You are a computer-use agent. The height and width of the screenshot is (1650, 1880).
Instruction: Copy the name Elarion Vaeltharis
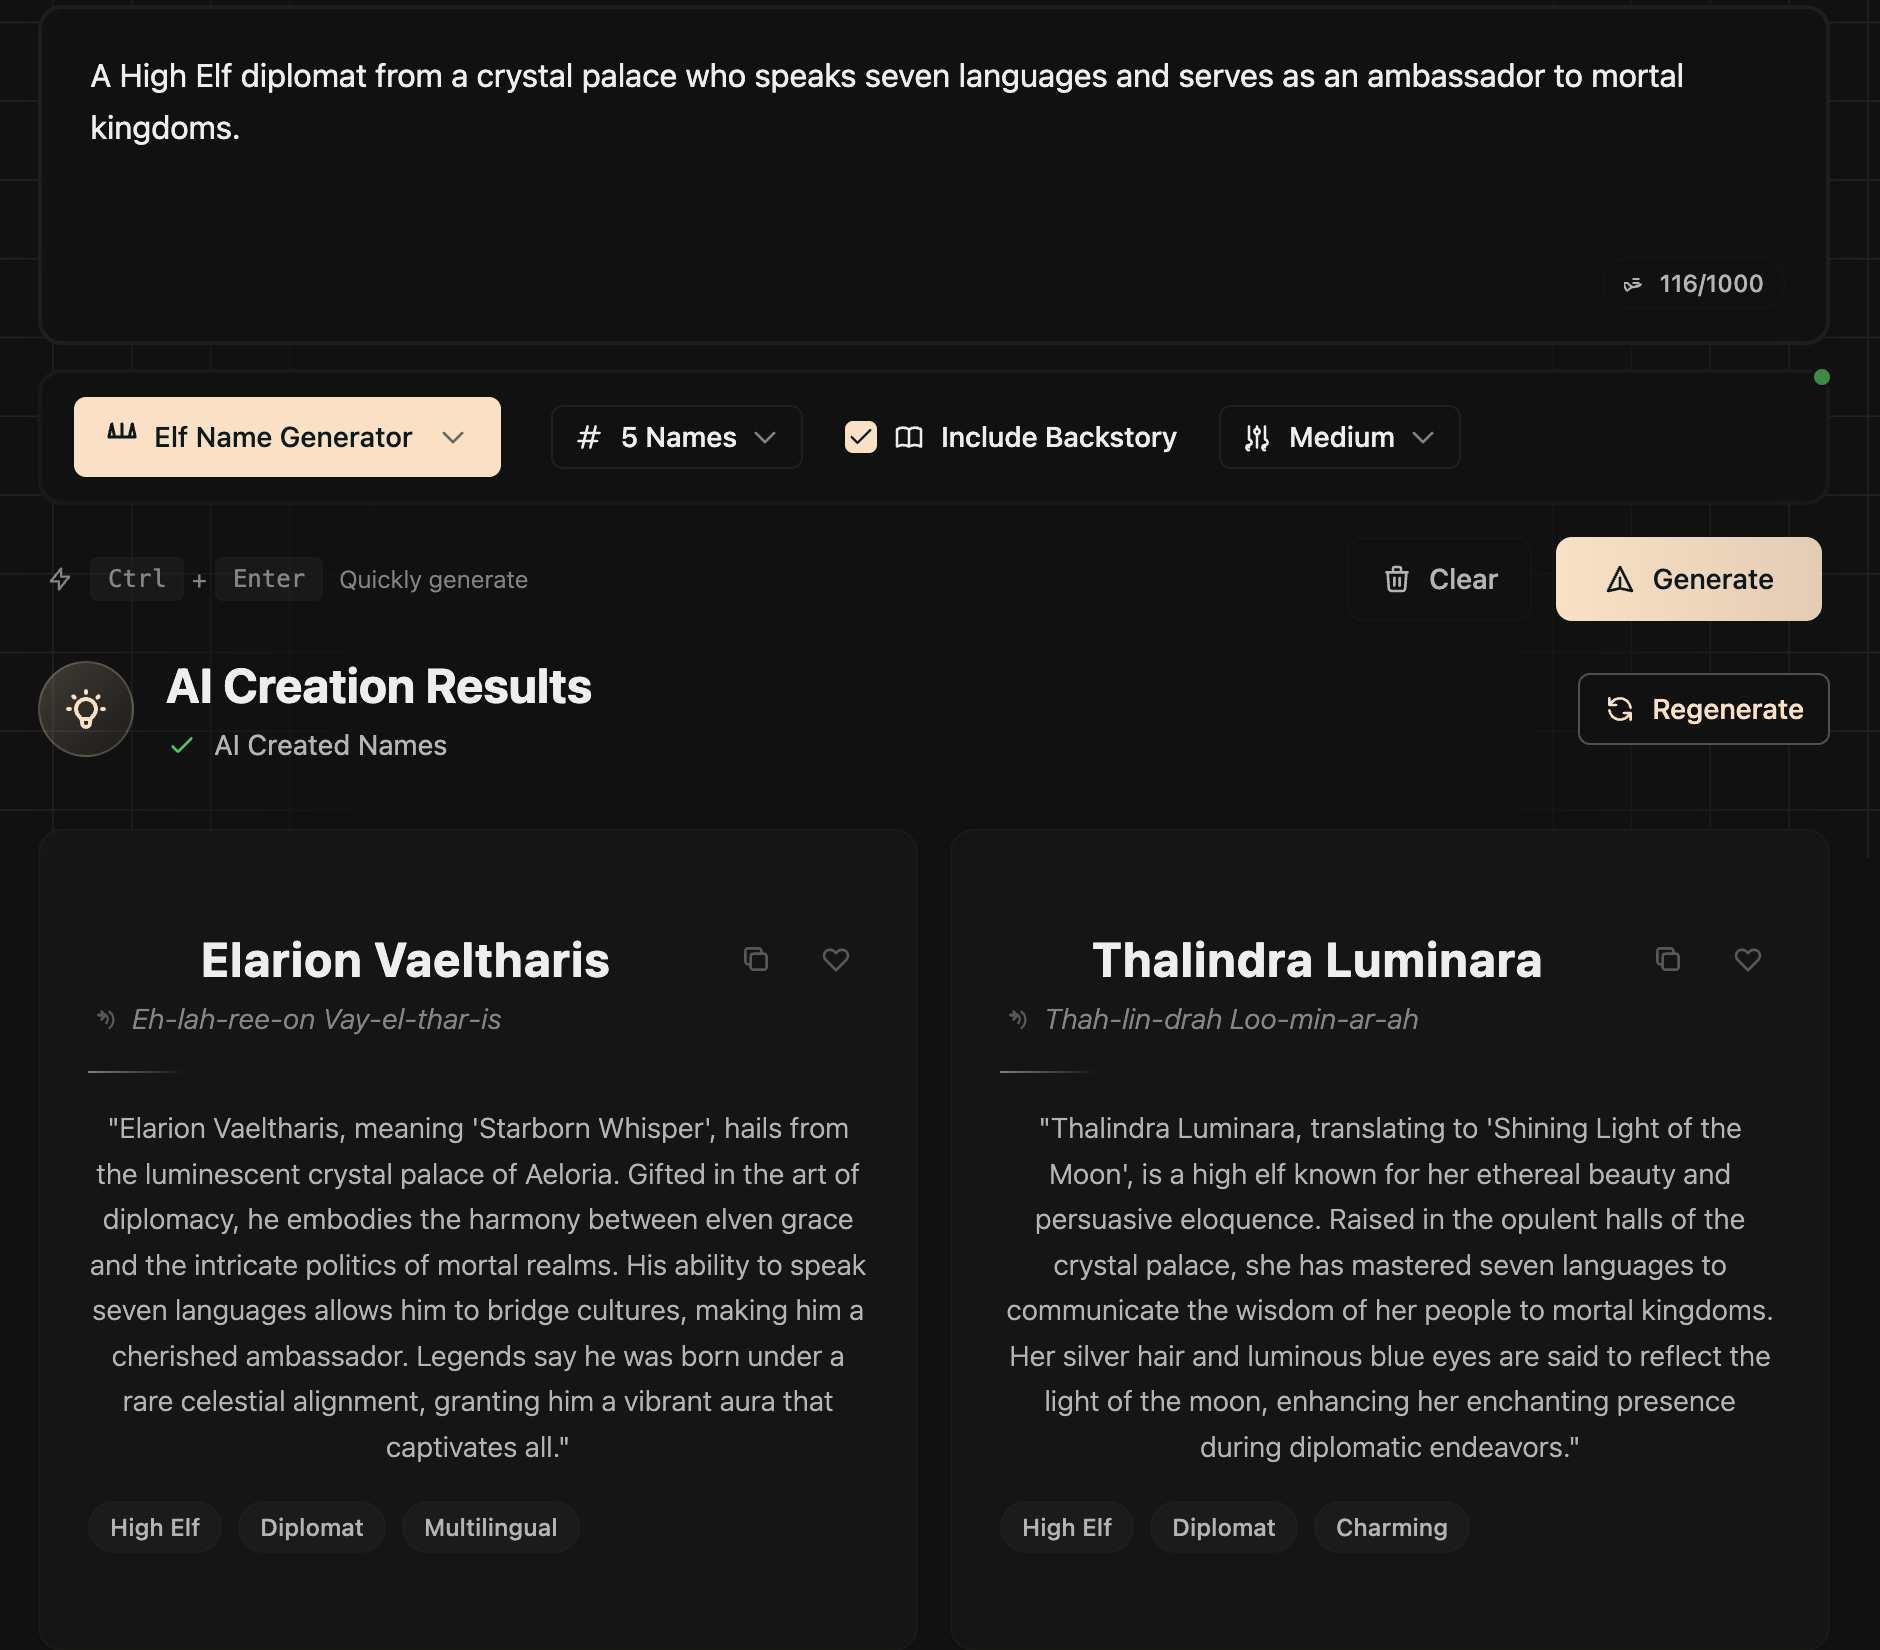(757, 960)
